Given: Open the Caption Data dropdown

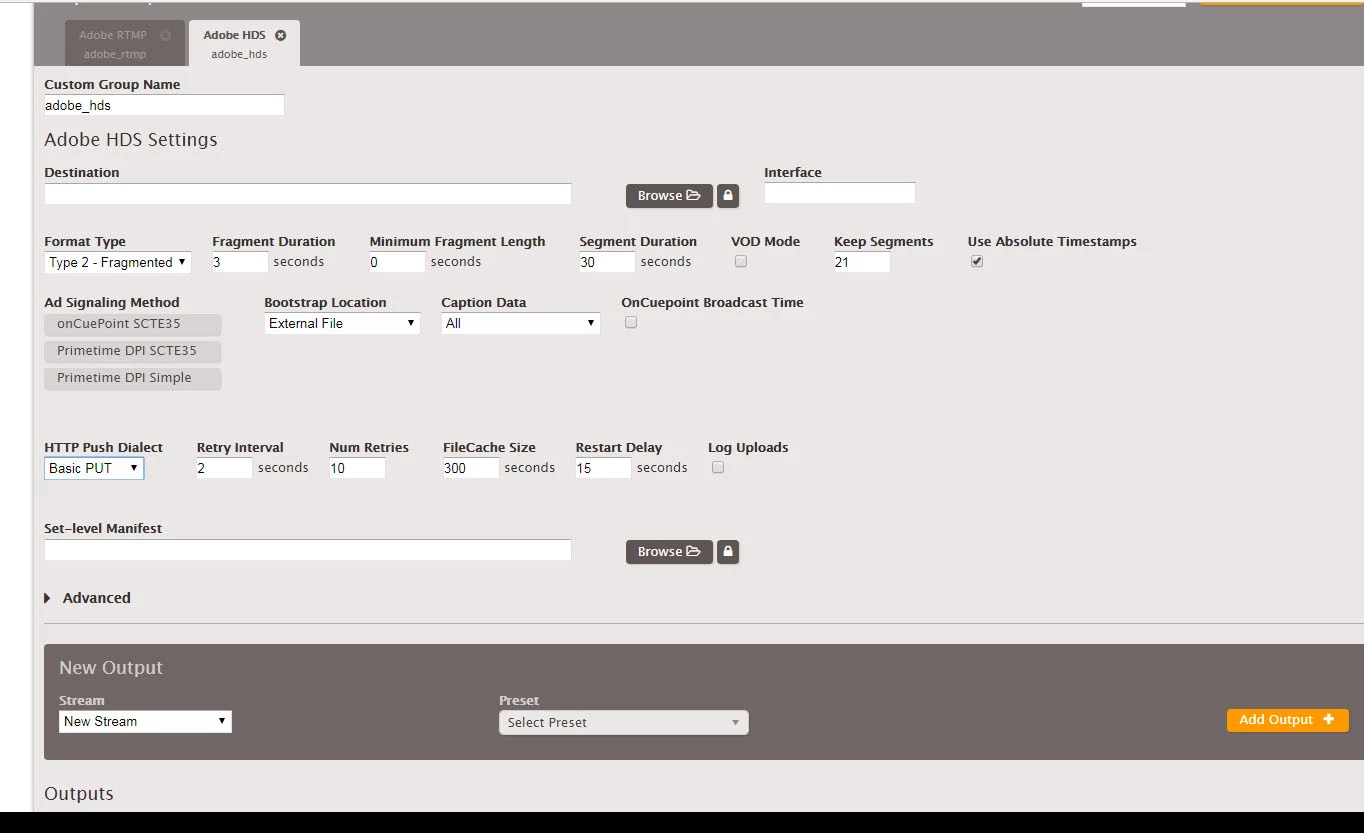Looking at the screenshot, I should 520,323.
